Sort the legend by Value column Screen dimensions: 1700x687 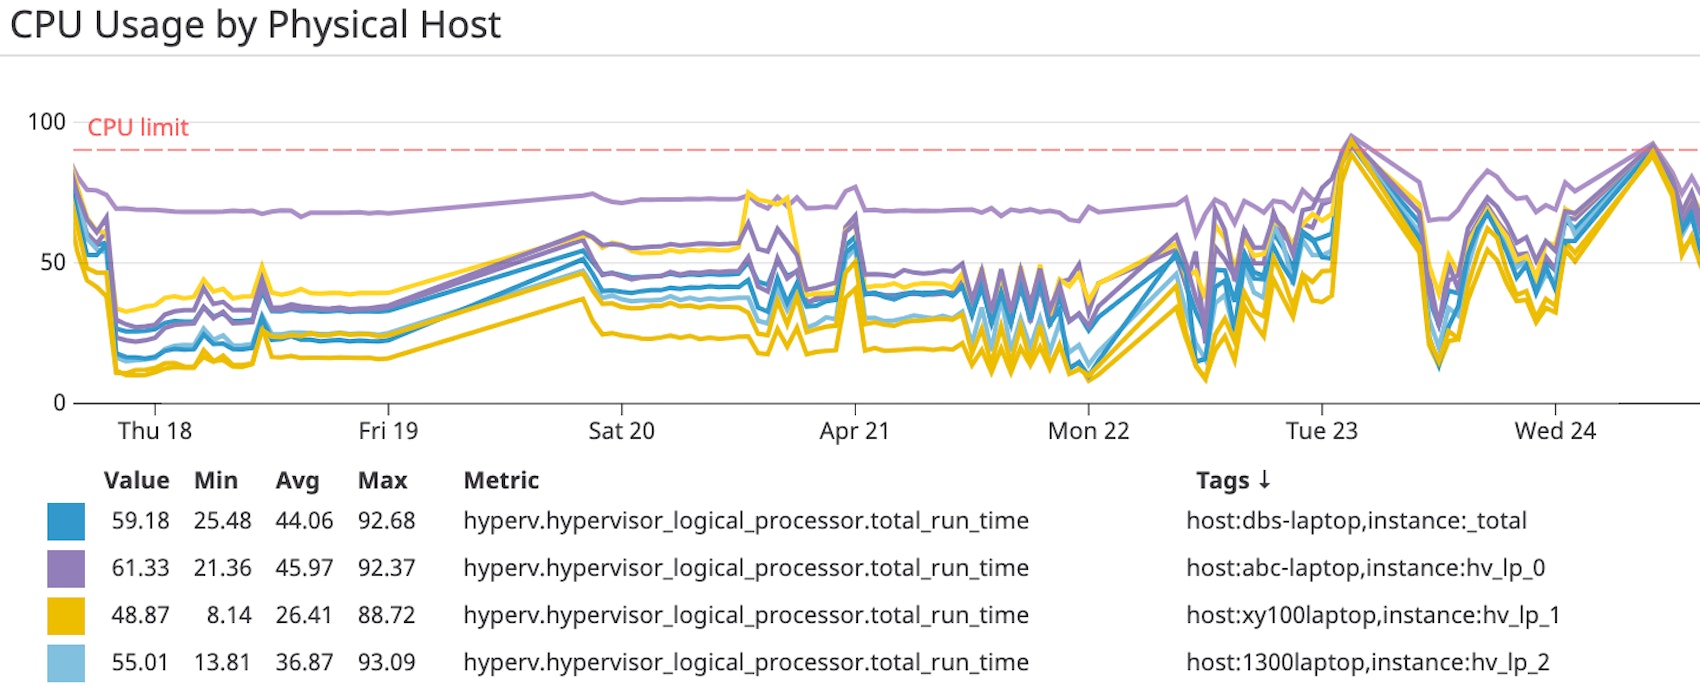136,480
